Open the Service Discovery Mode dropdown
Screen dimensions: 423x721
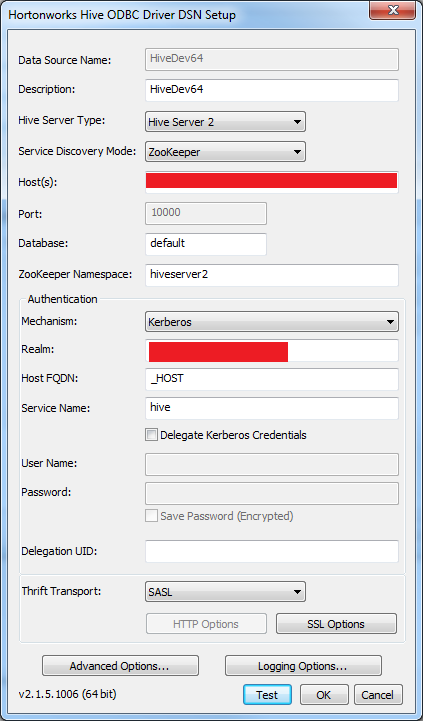(x=225, y=151)
